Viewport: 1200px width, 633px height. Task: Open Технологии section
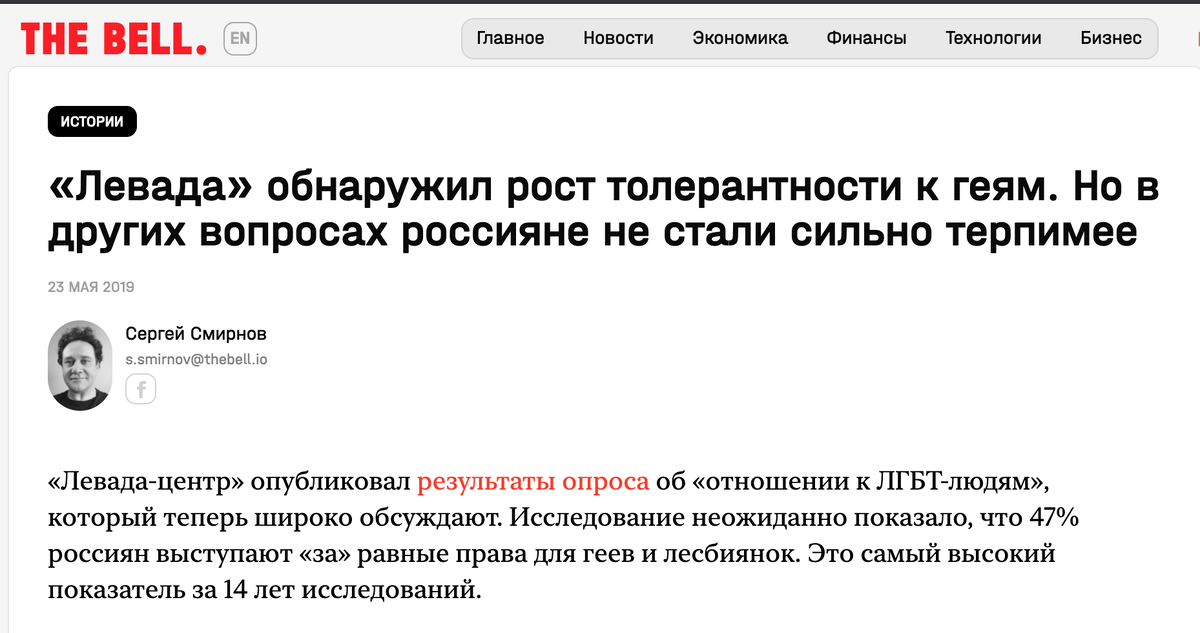[x=993, y=38]
